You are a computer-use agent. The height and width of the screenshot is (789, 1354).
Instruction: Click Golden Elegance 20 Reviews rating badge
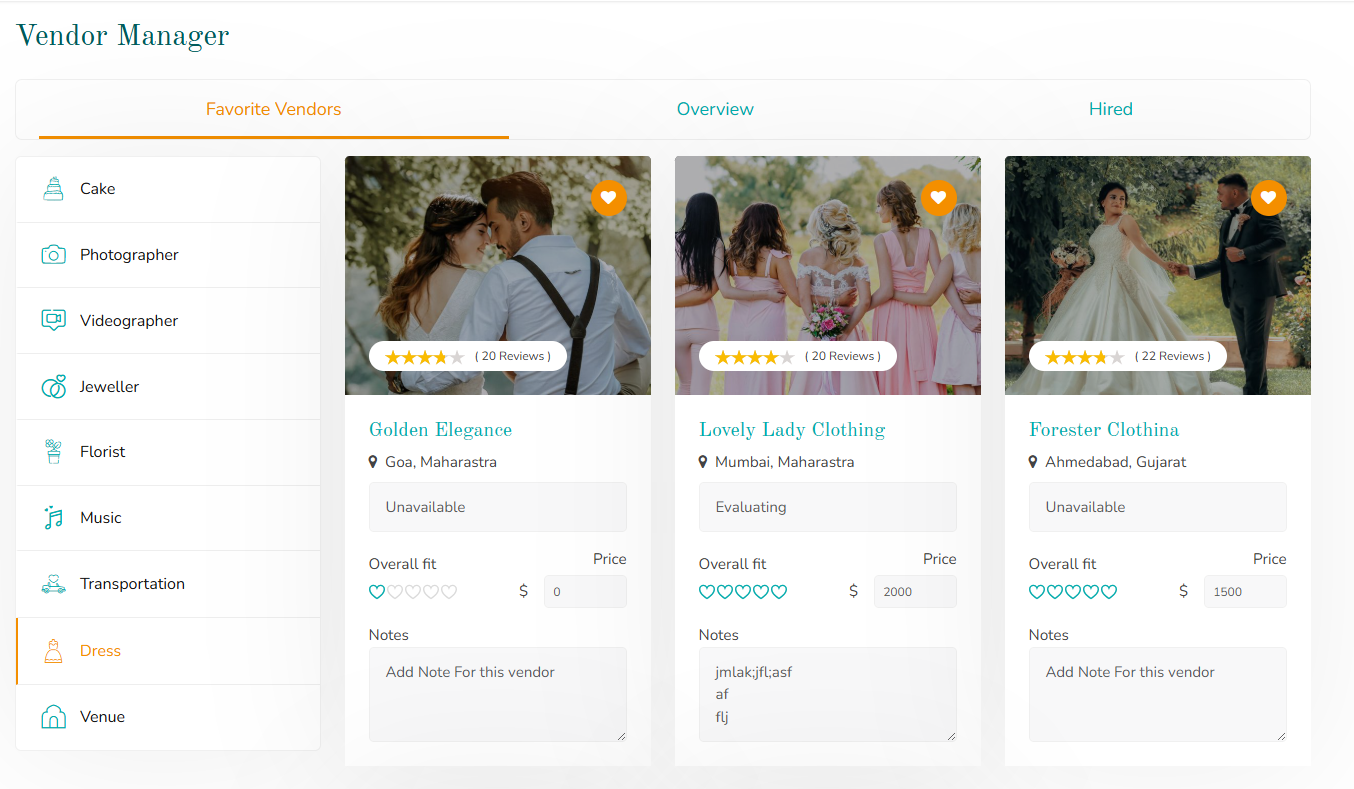(x=468, y=356)
